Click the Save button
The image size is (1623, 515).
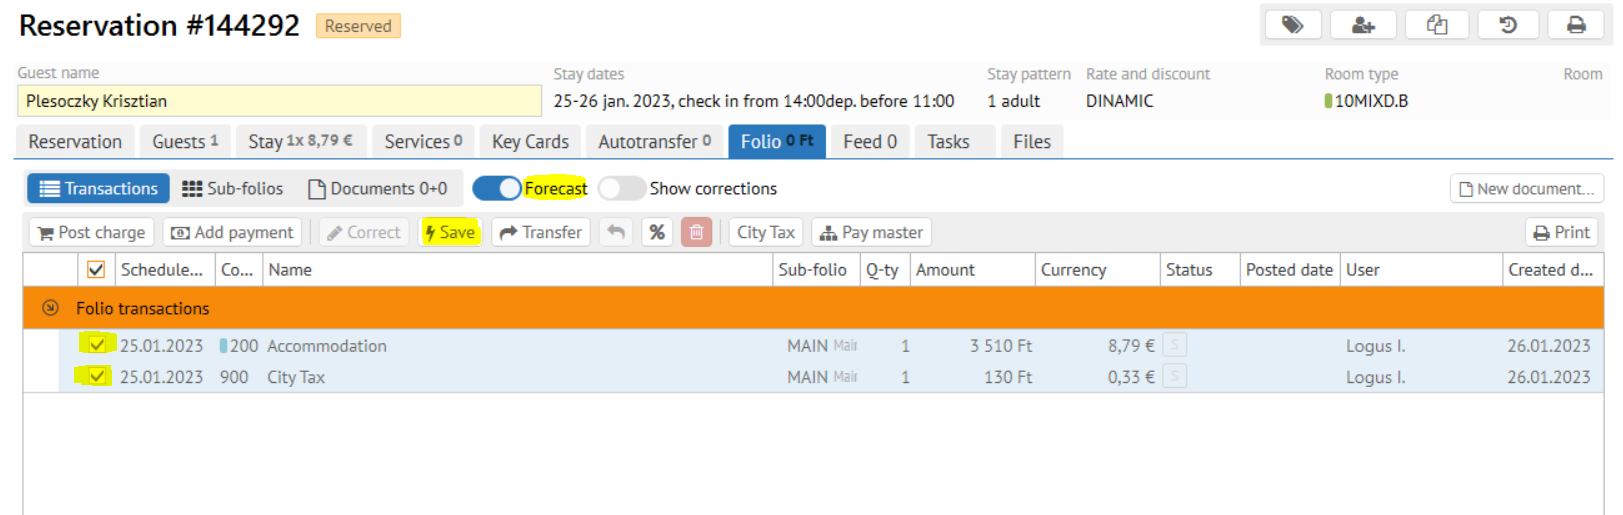click(450, 232)
